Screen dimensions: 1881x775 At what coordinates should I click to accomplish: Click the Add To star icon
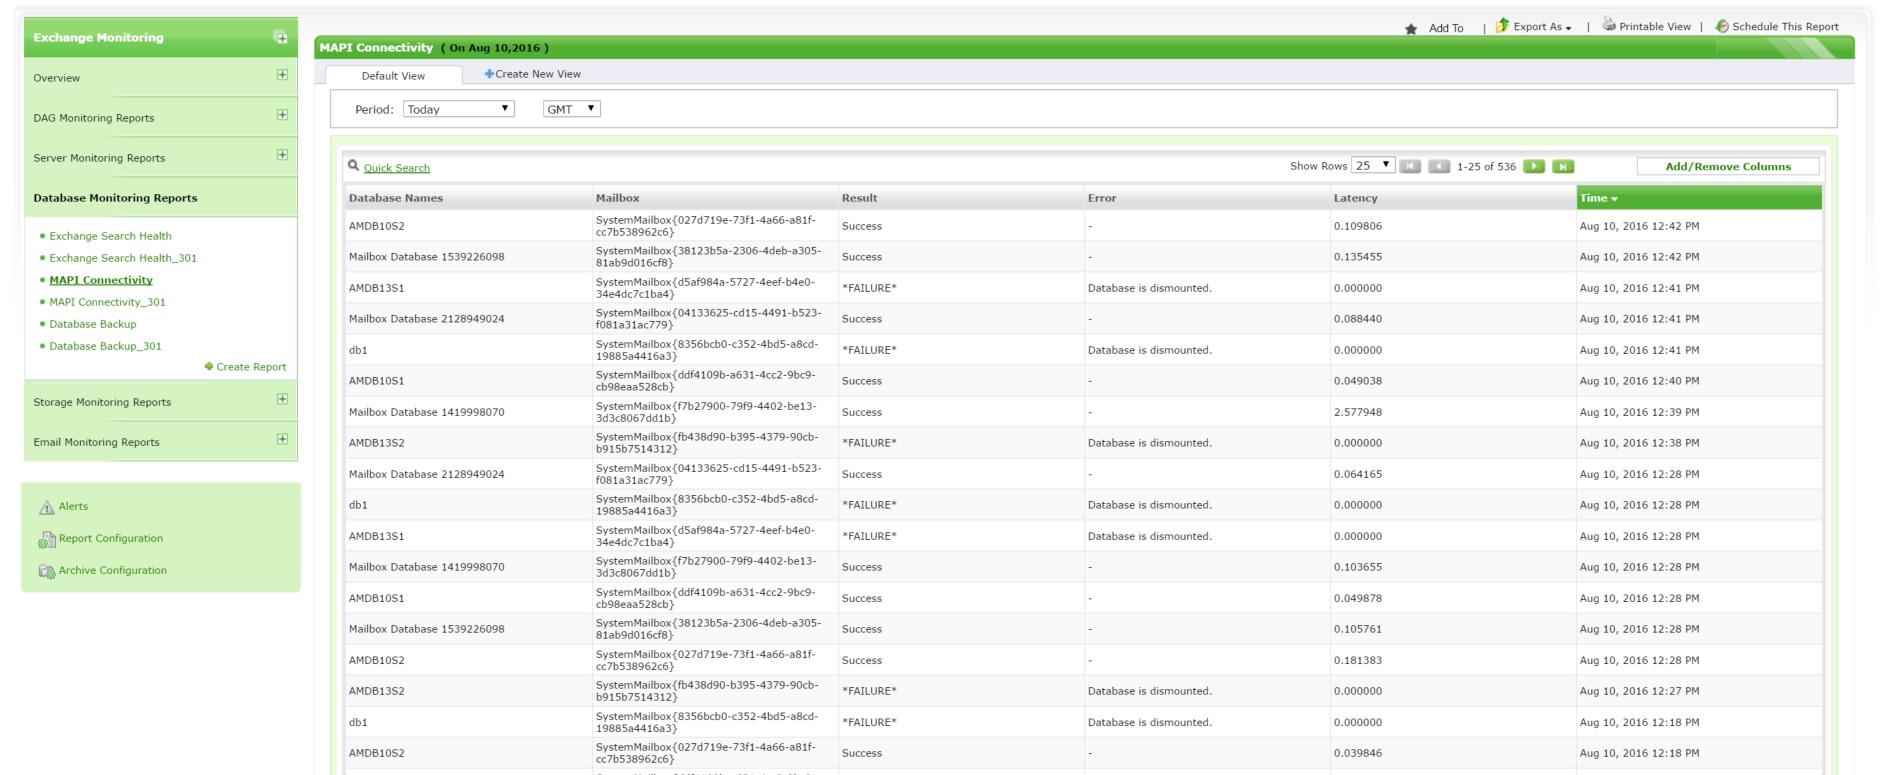(1411, 29)
